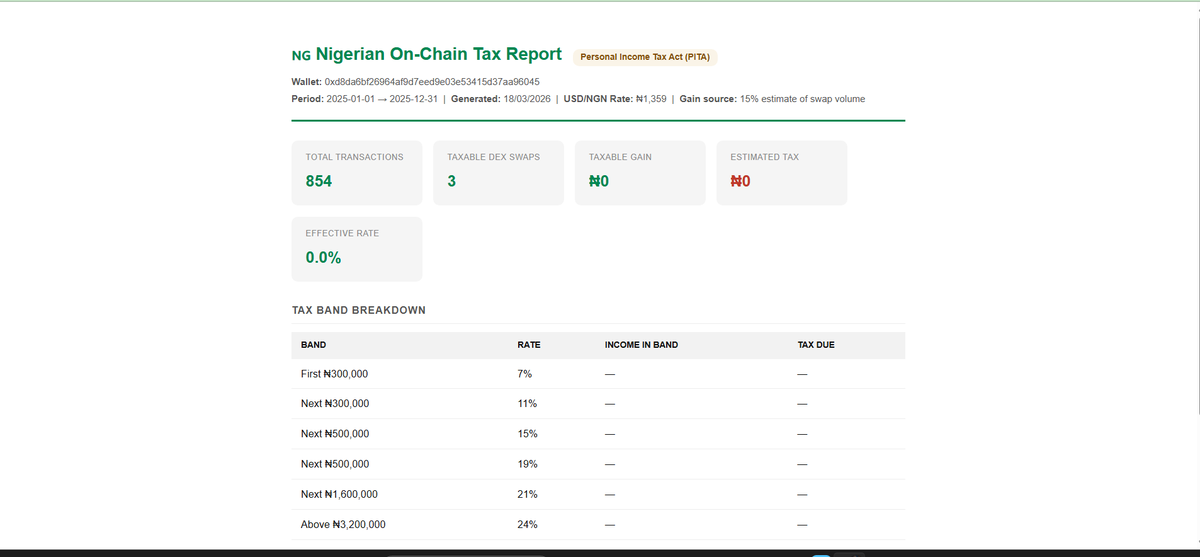Click the Income in Band dash for Next ₦1,600,000
The width and height of the screenshot is (1200, 557).
609,494
